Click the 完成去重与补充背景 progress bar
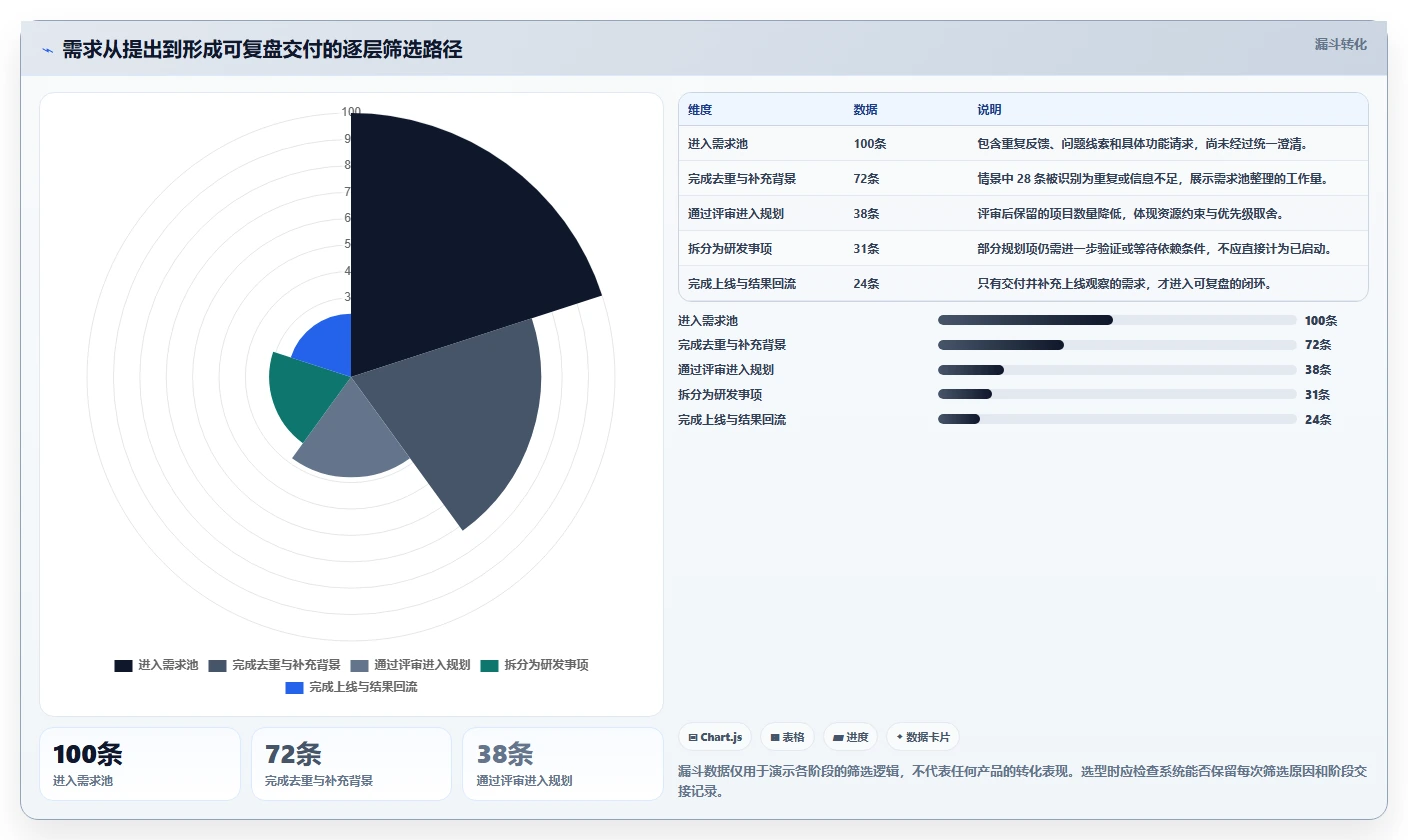This screenshot has width=1408, height=840. 1117,345
